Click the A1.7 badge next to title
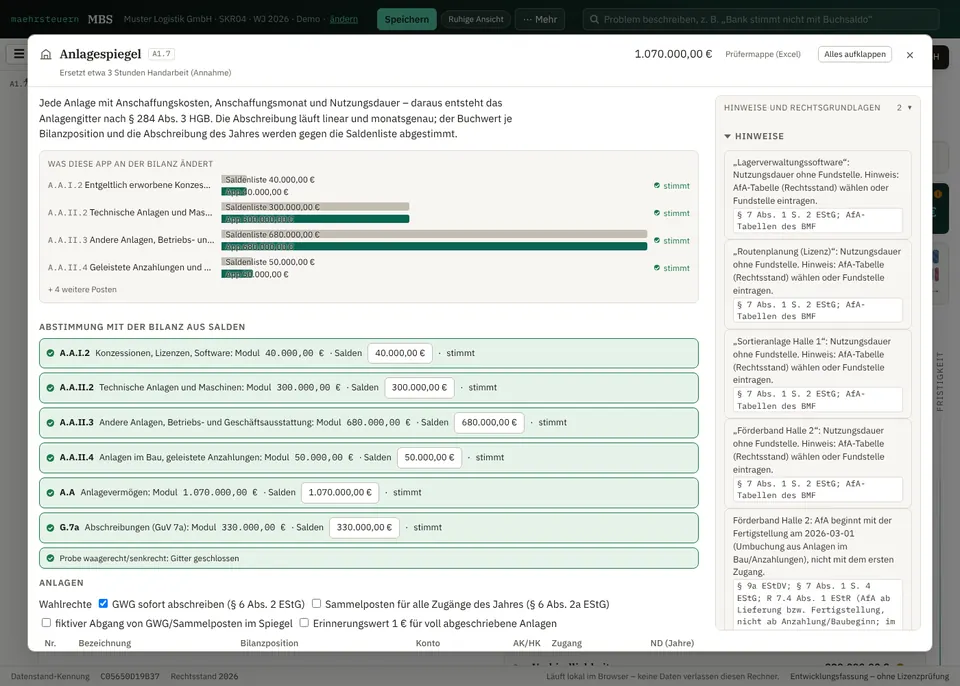960x686 pixels. point(162,54)
